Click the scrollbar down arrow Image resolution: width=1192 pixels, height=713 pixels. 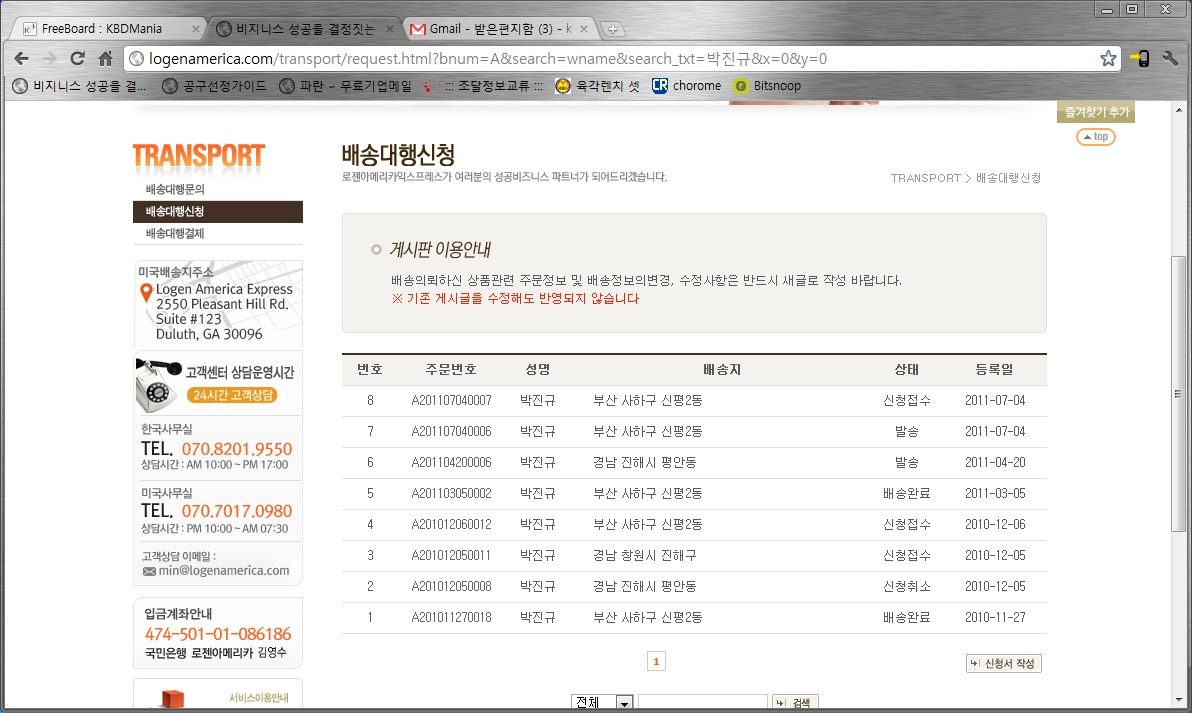point(1178,700)
